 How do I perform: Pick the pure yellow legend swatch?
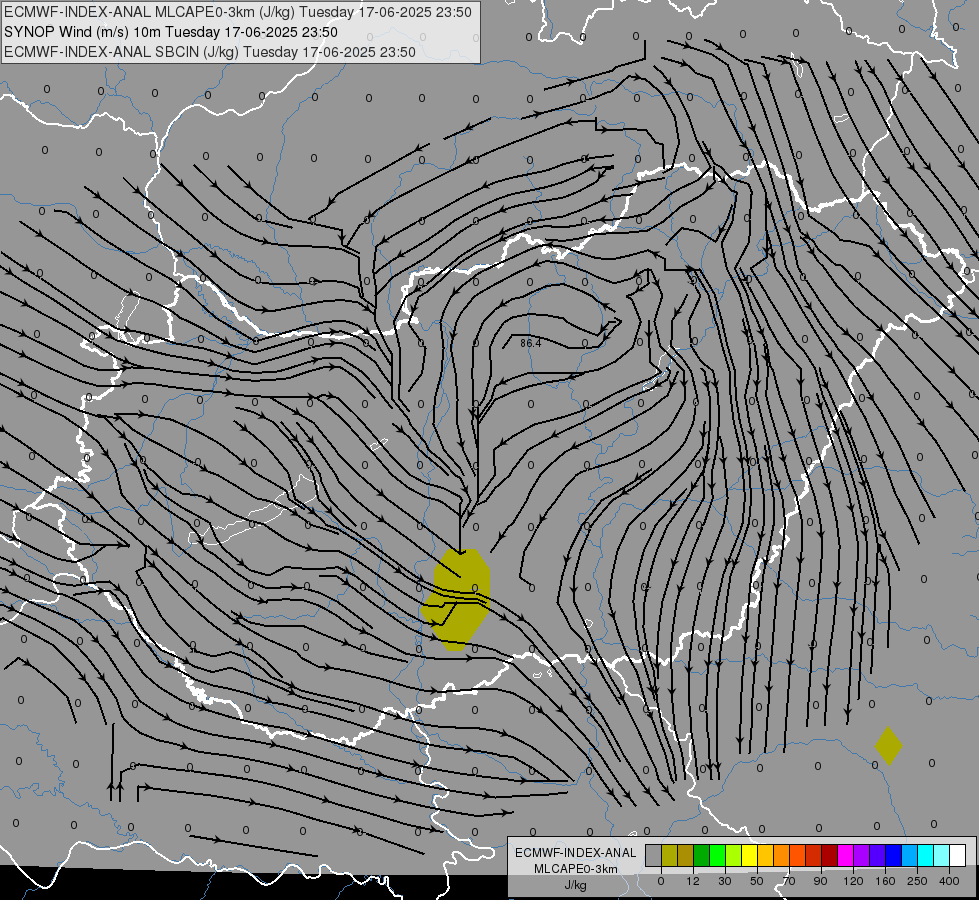(749, 855)
